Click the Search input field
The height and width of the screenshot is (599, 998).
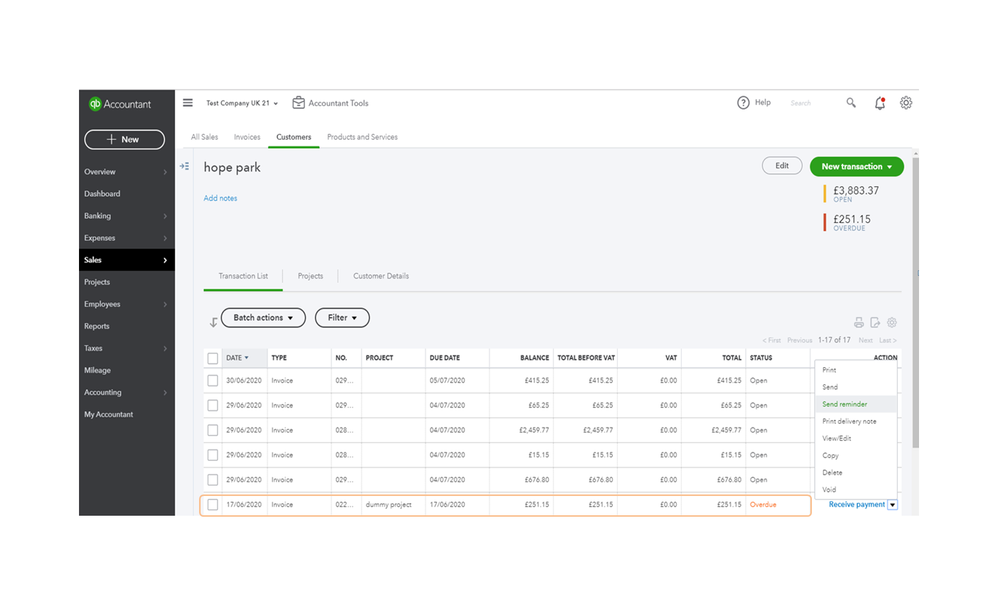click(x=810, y=103)
